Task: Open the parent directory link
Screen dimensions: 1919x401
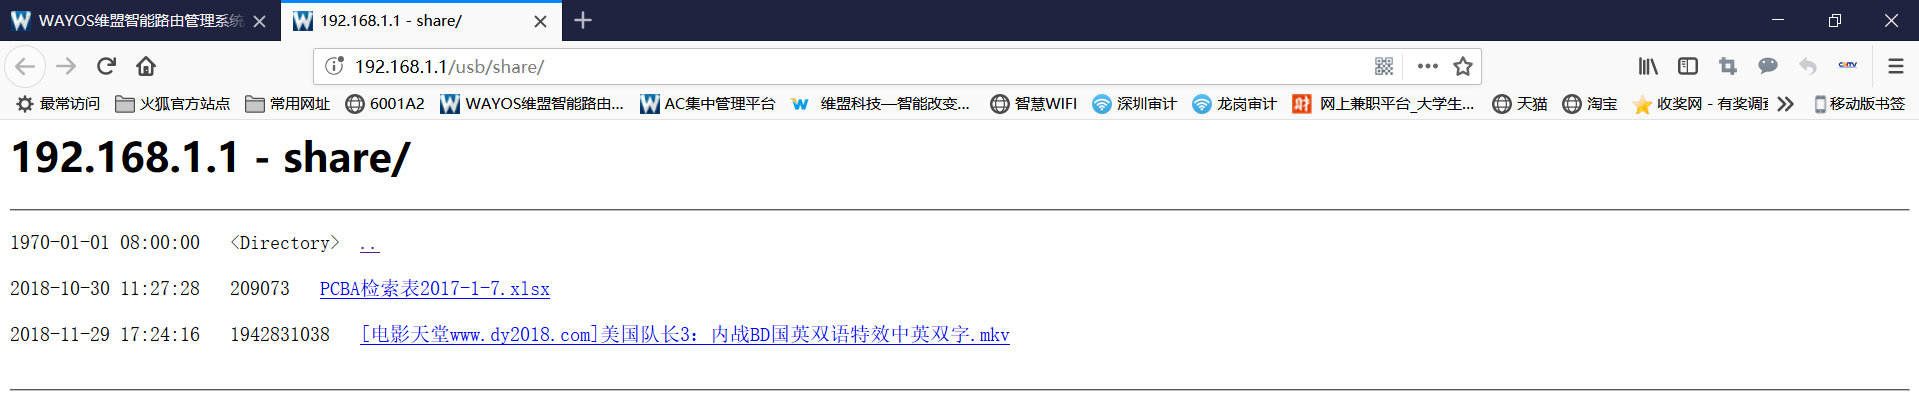Action: click(x=369, y=243)
